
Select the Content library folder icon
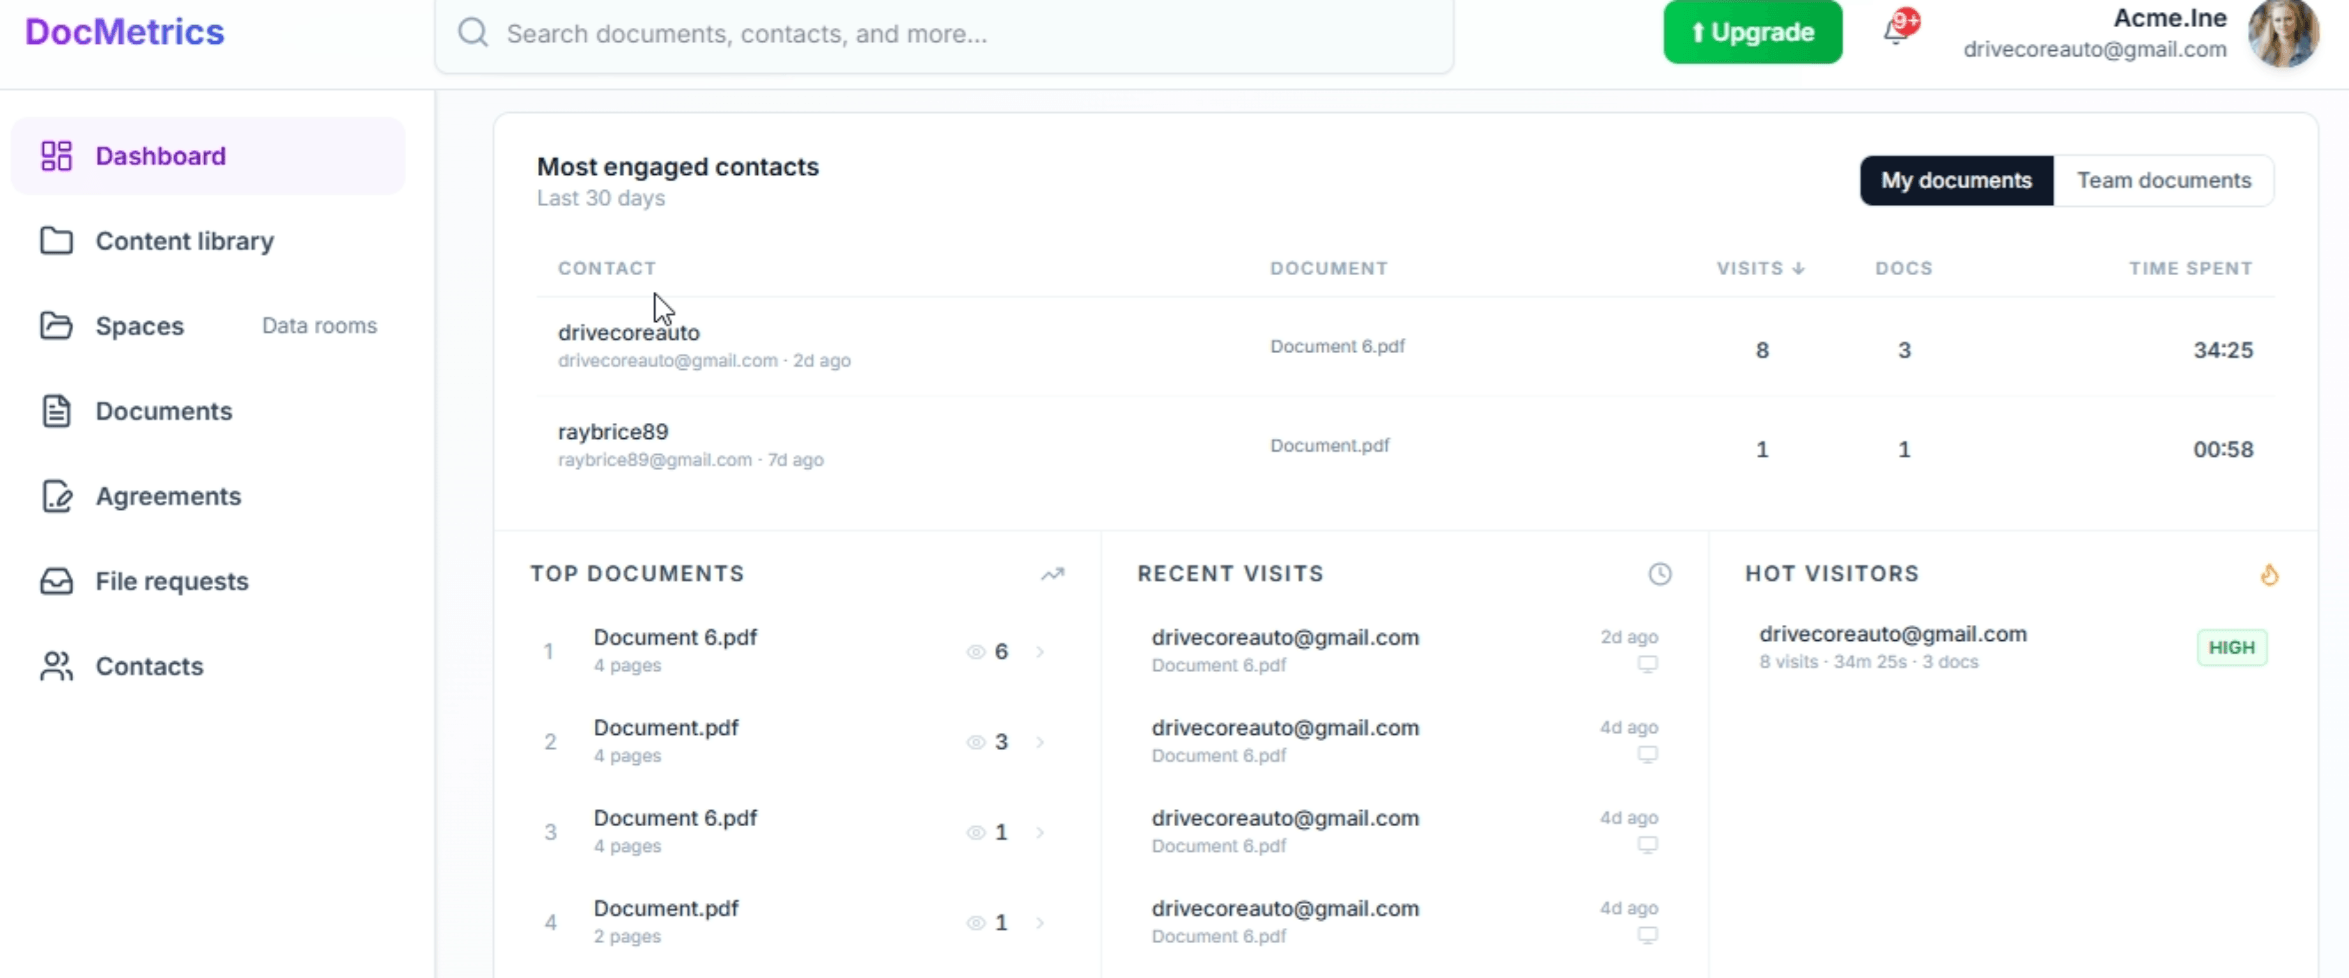pyautogui.click(x=55, y=240)
